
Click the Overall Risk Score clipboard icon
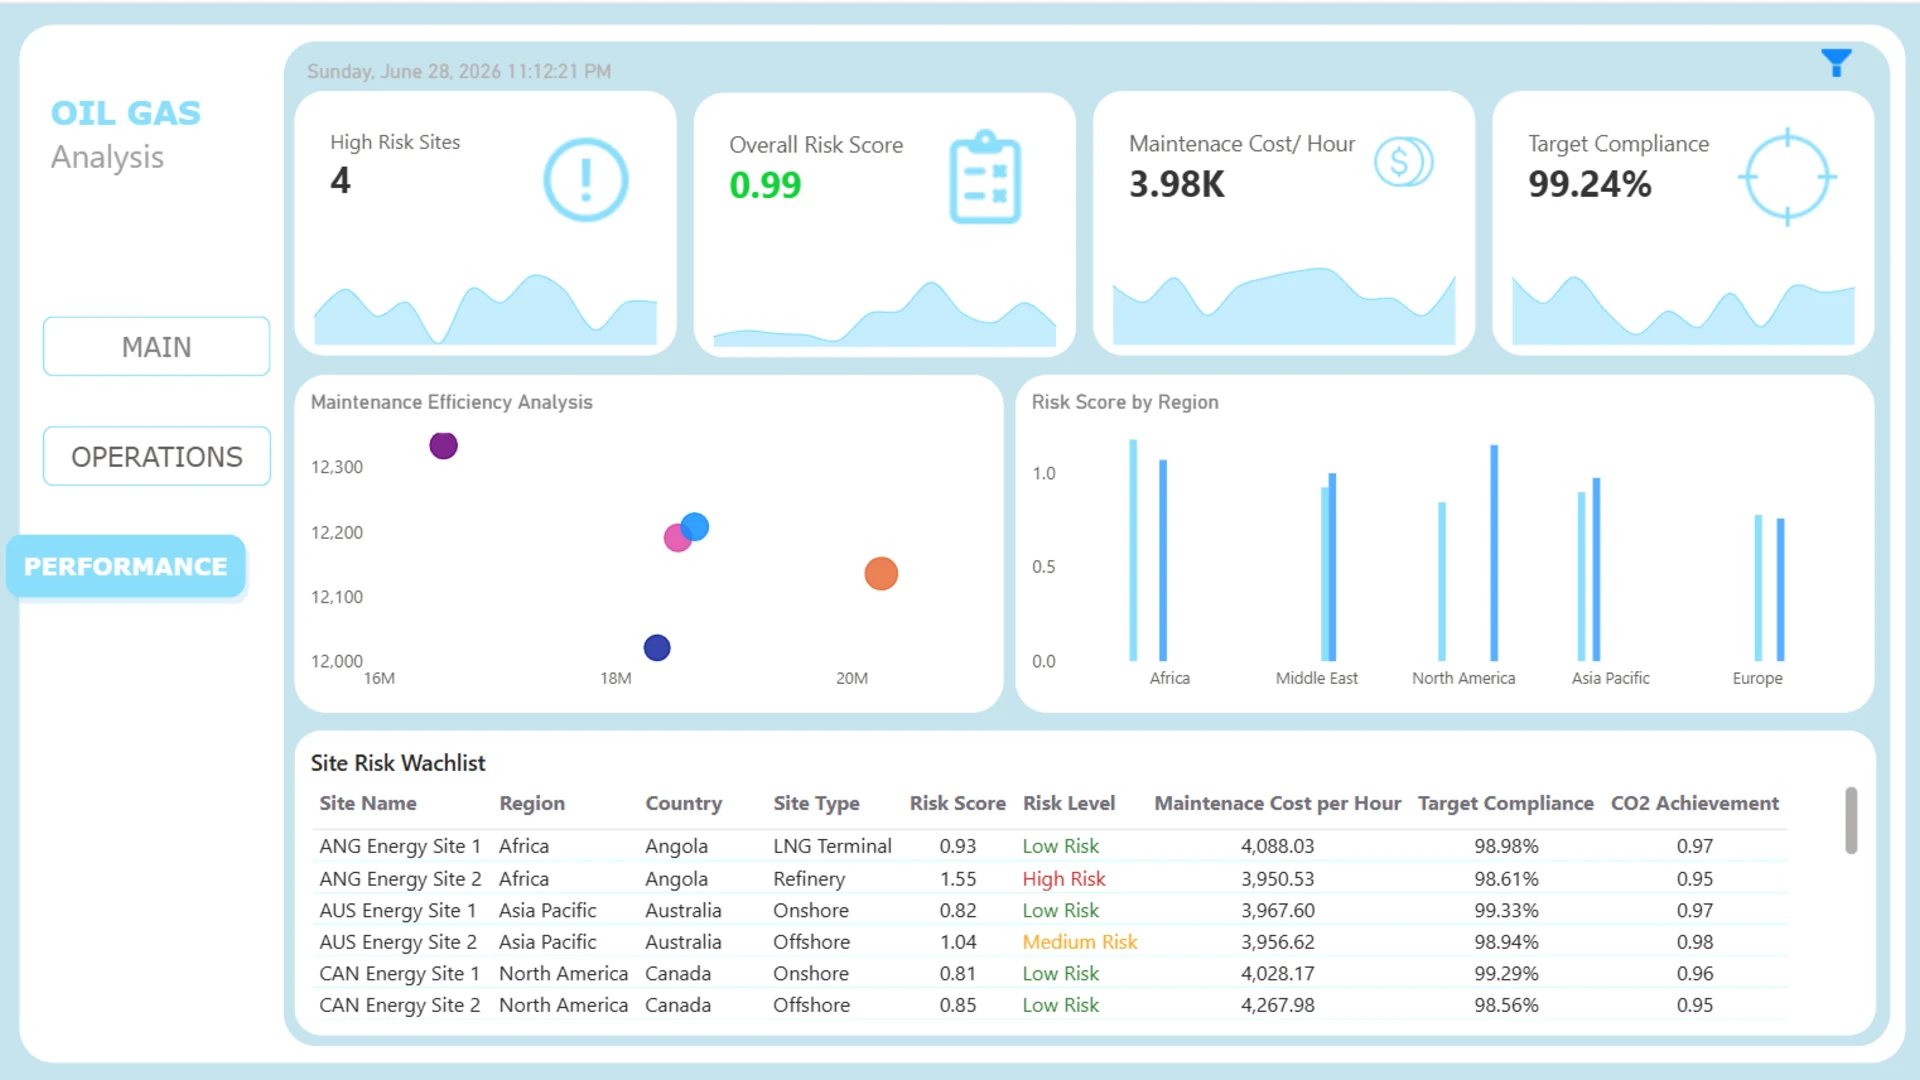coord(985,177)
